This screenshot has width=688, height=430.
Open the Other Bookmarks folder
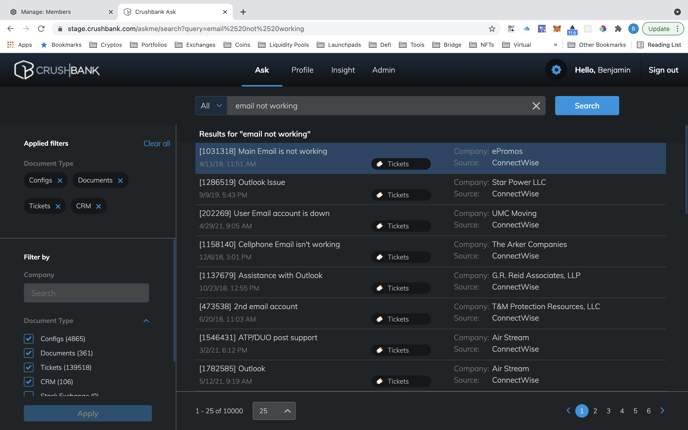pyautogui.click(x=597, y=45)
